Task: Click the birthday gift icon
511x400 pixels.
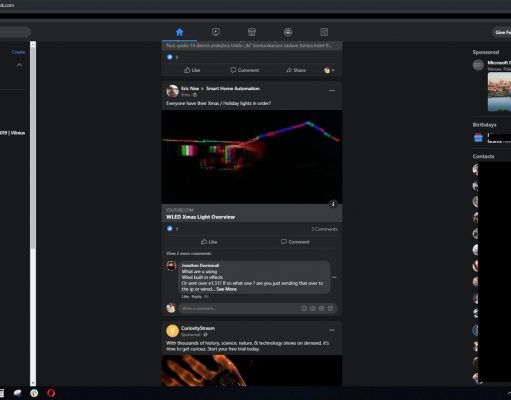Action: coord(478,137)
